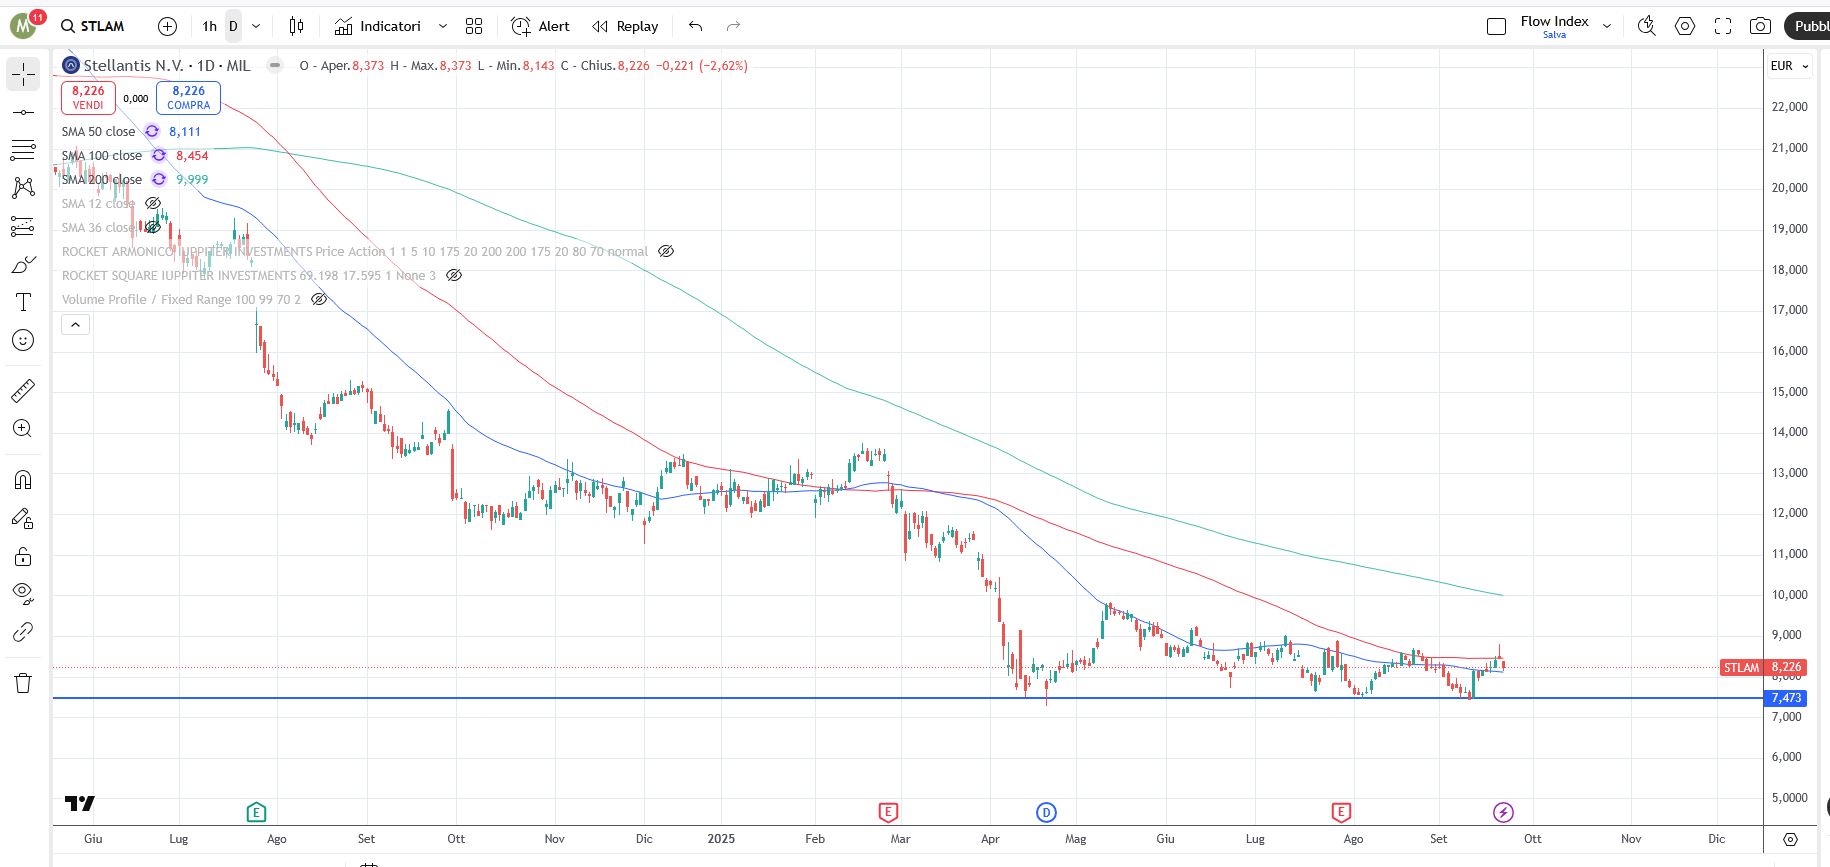Open the Fibonacci retracement tools

[x=23, y=150]
